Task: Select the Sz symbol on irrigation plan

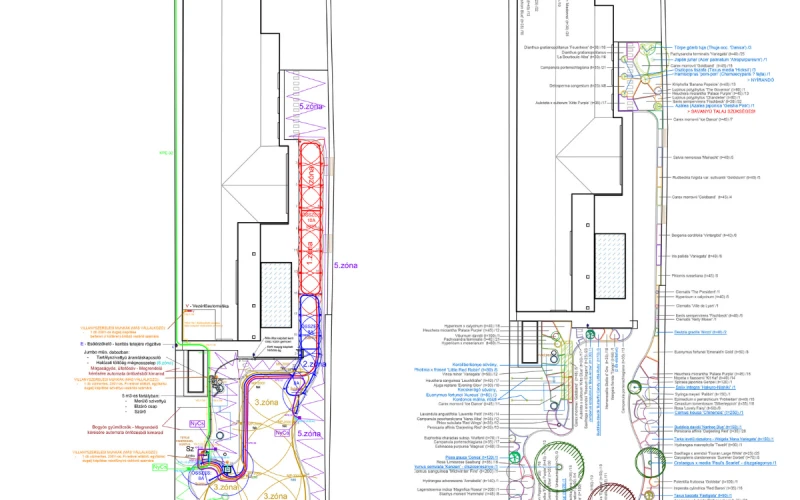Action: 190,451
